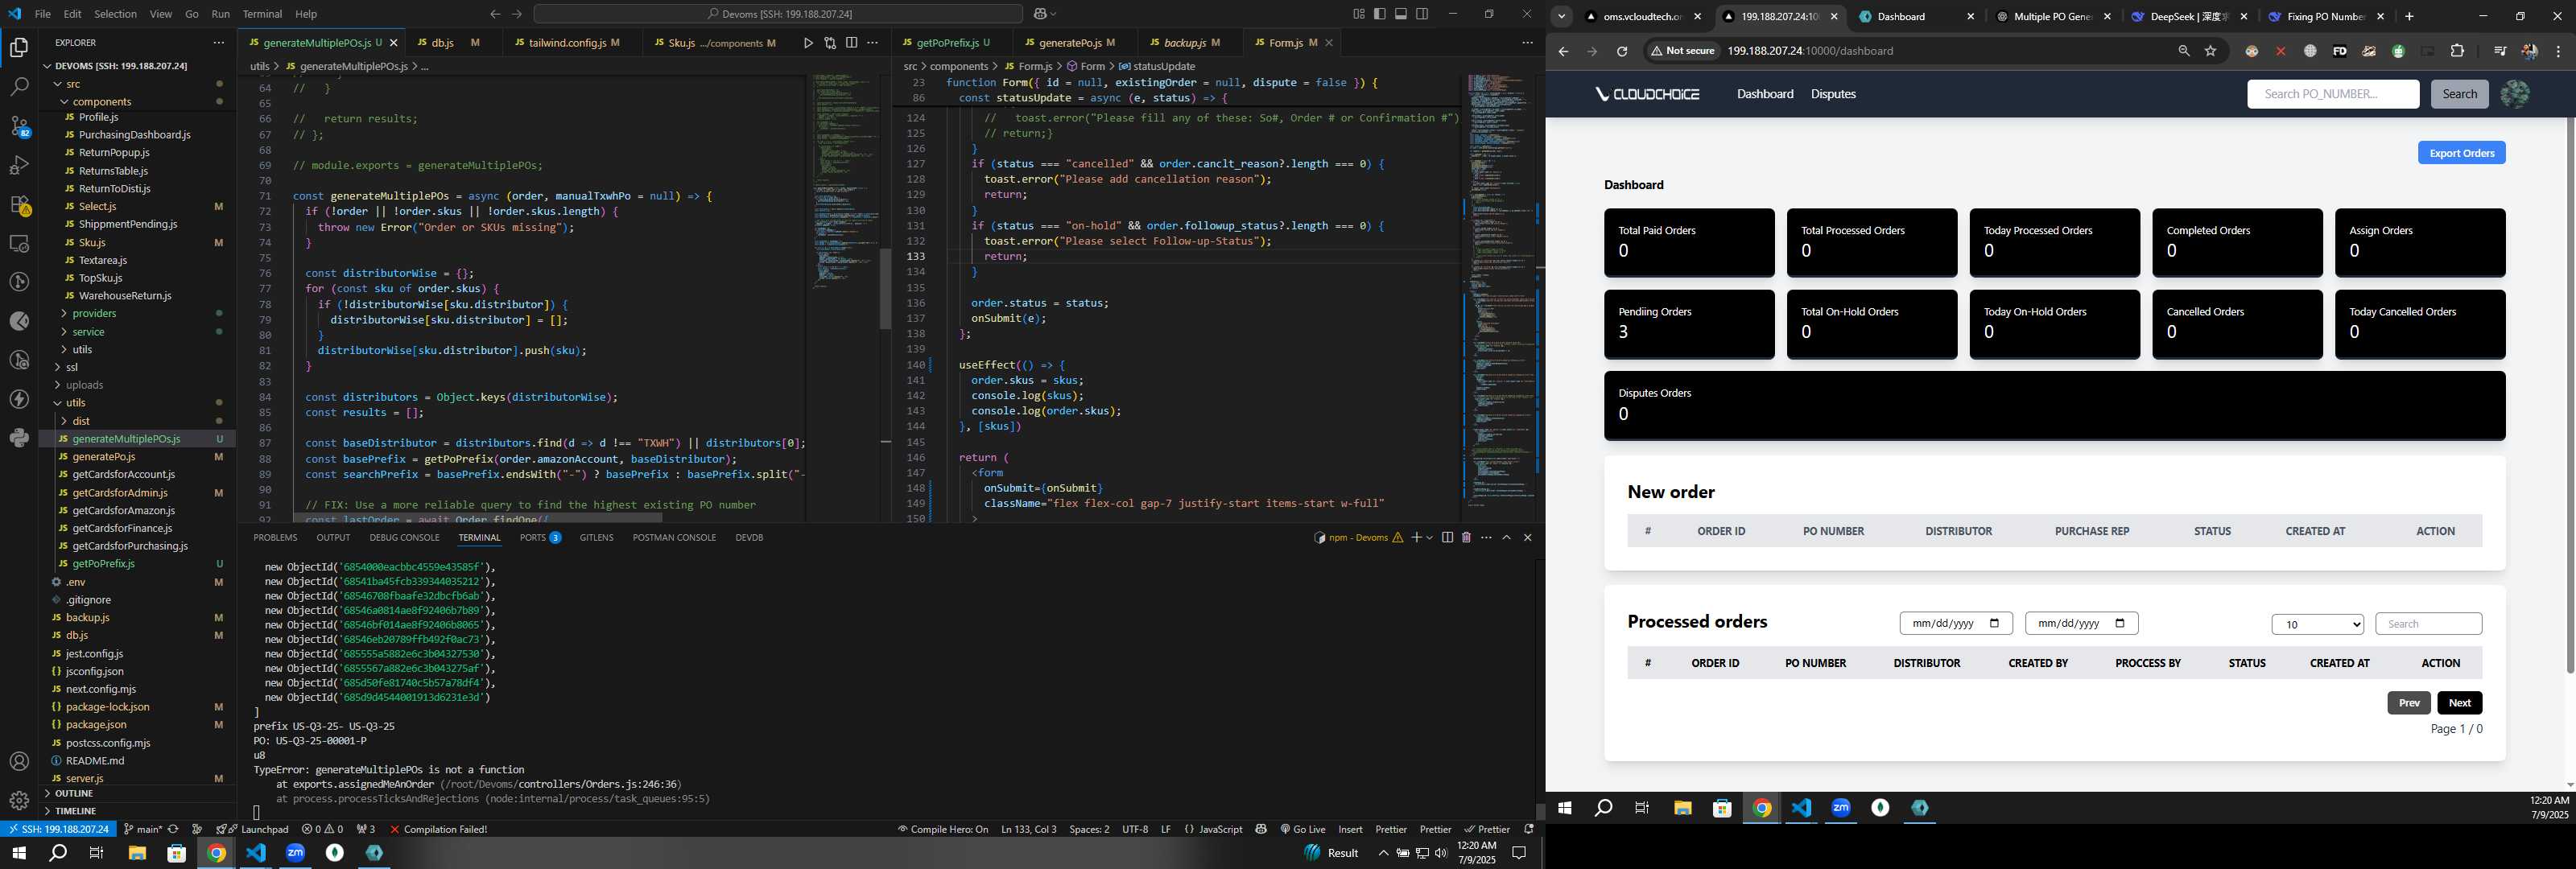
Task: Toggle secondary side bar layout button
Action: [x=1422, y=14]
